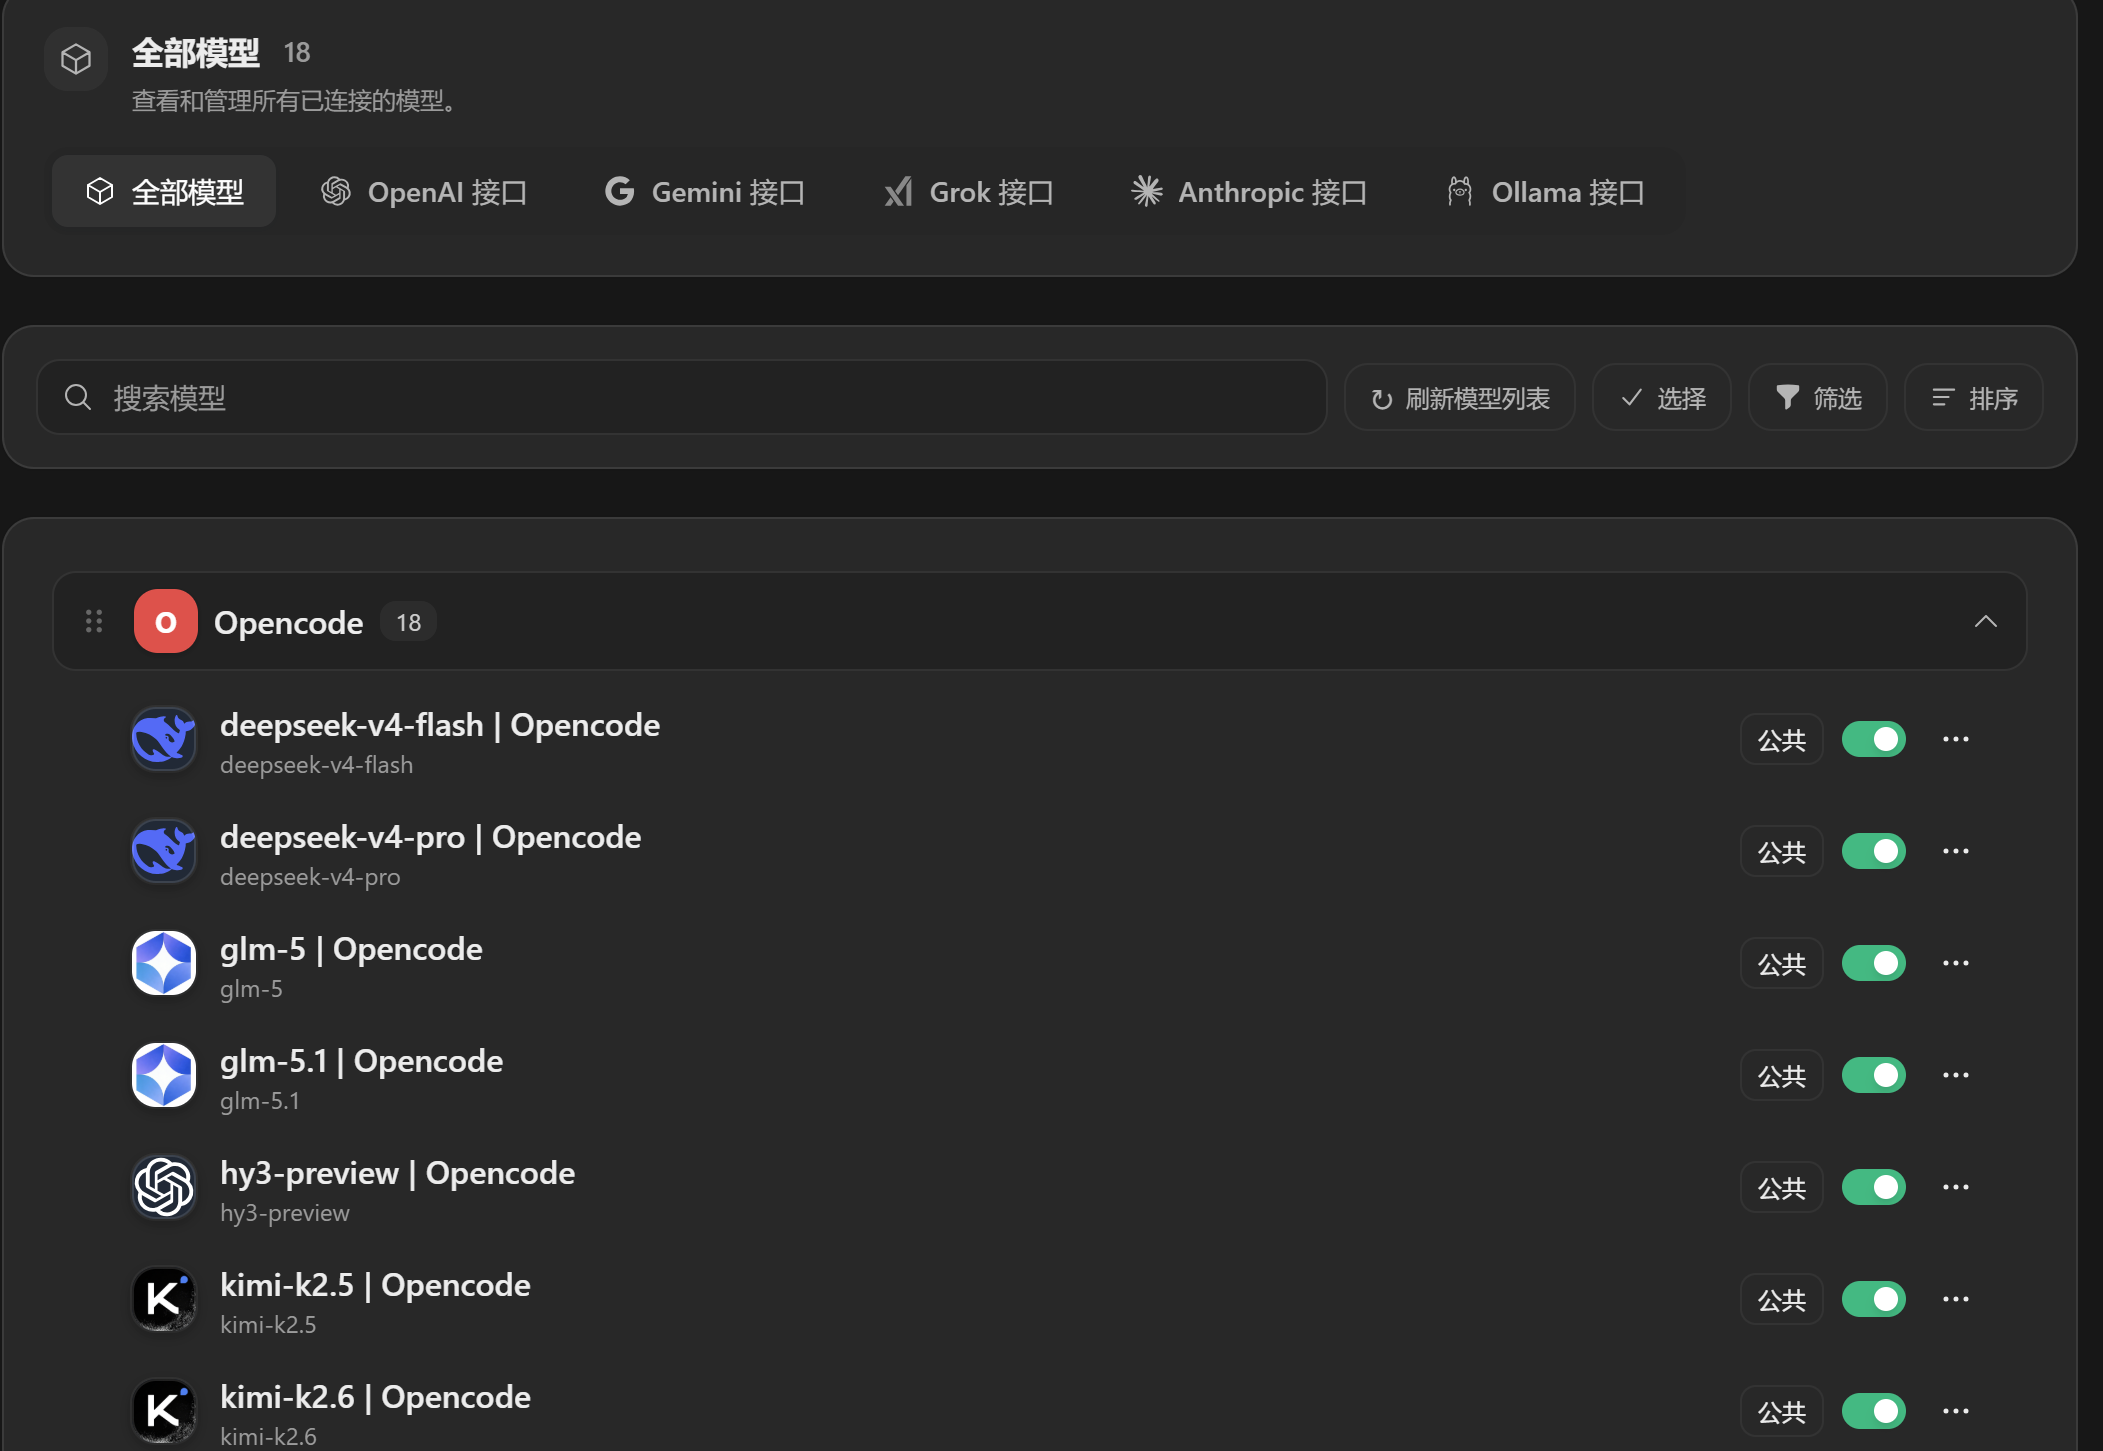Toggle the kimi-k2.5 model off
Screen dimensions: 2103x1451
point(1874,1299)
